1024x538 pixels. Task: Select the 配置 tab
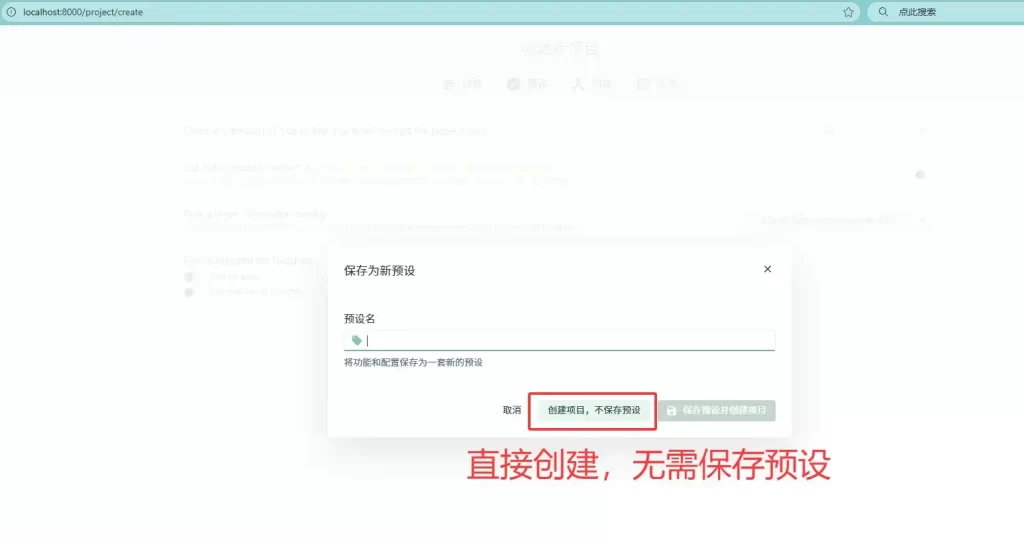657,84
